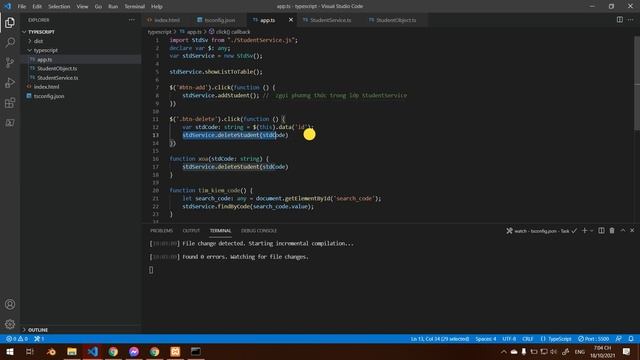The image size is (640, 360).
Task: Expand the dist folder
Action: 81,41
